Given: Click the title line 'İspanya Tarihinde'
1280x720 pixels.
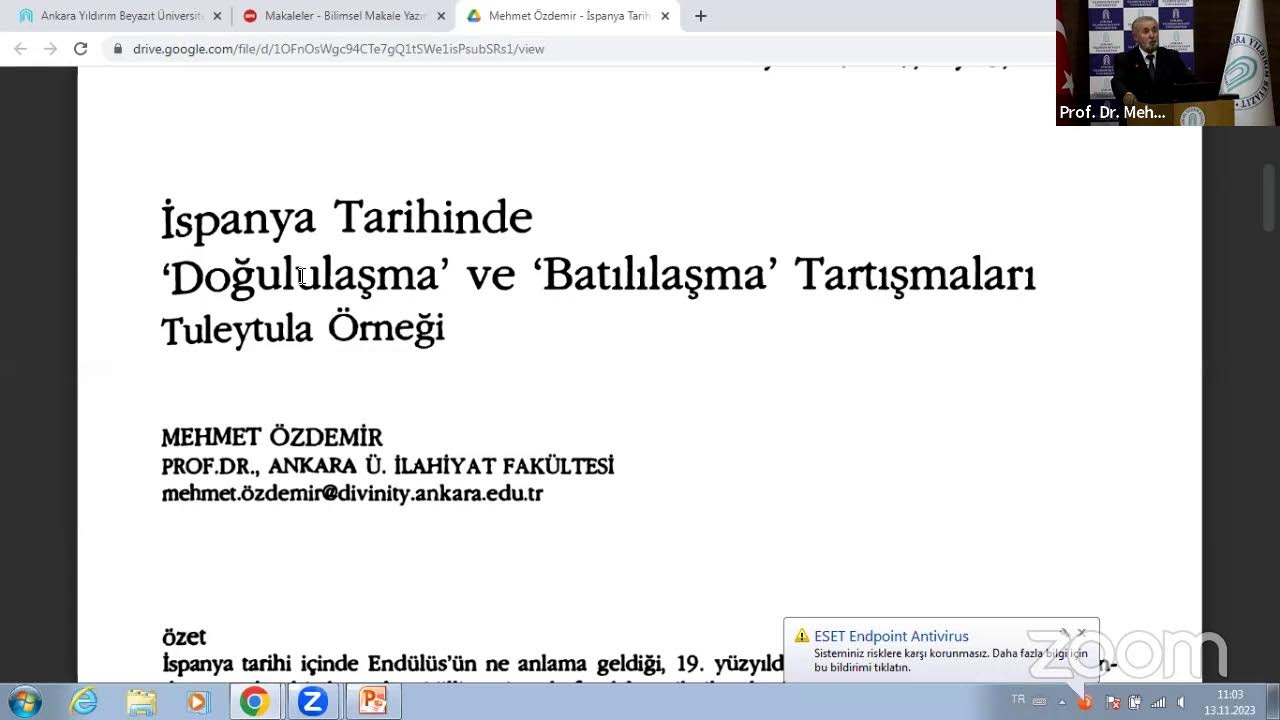Looking at the screenshot, I should 347,218.
